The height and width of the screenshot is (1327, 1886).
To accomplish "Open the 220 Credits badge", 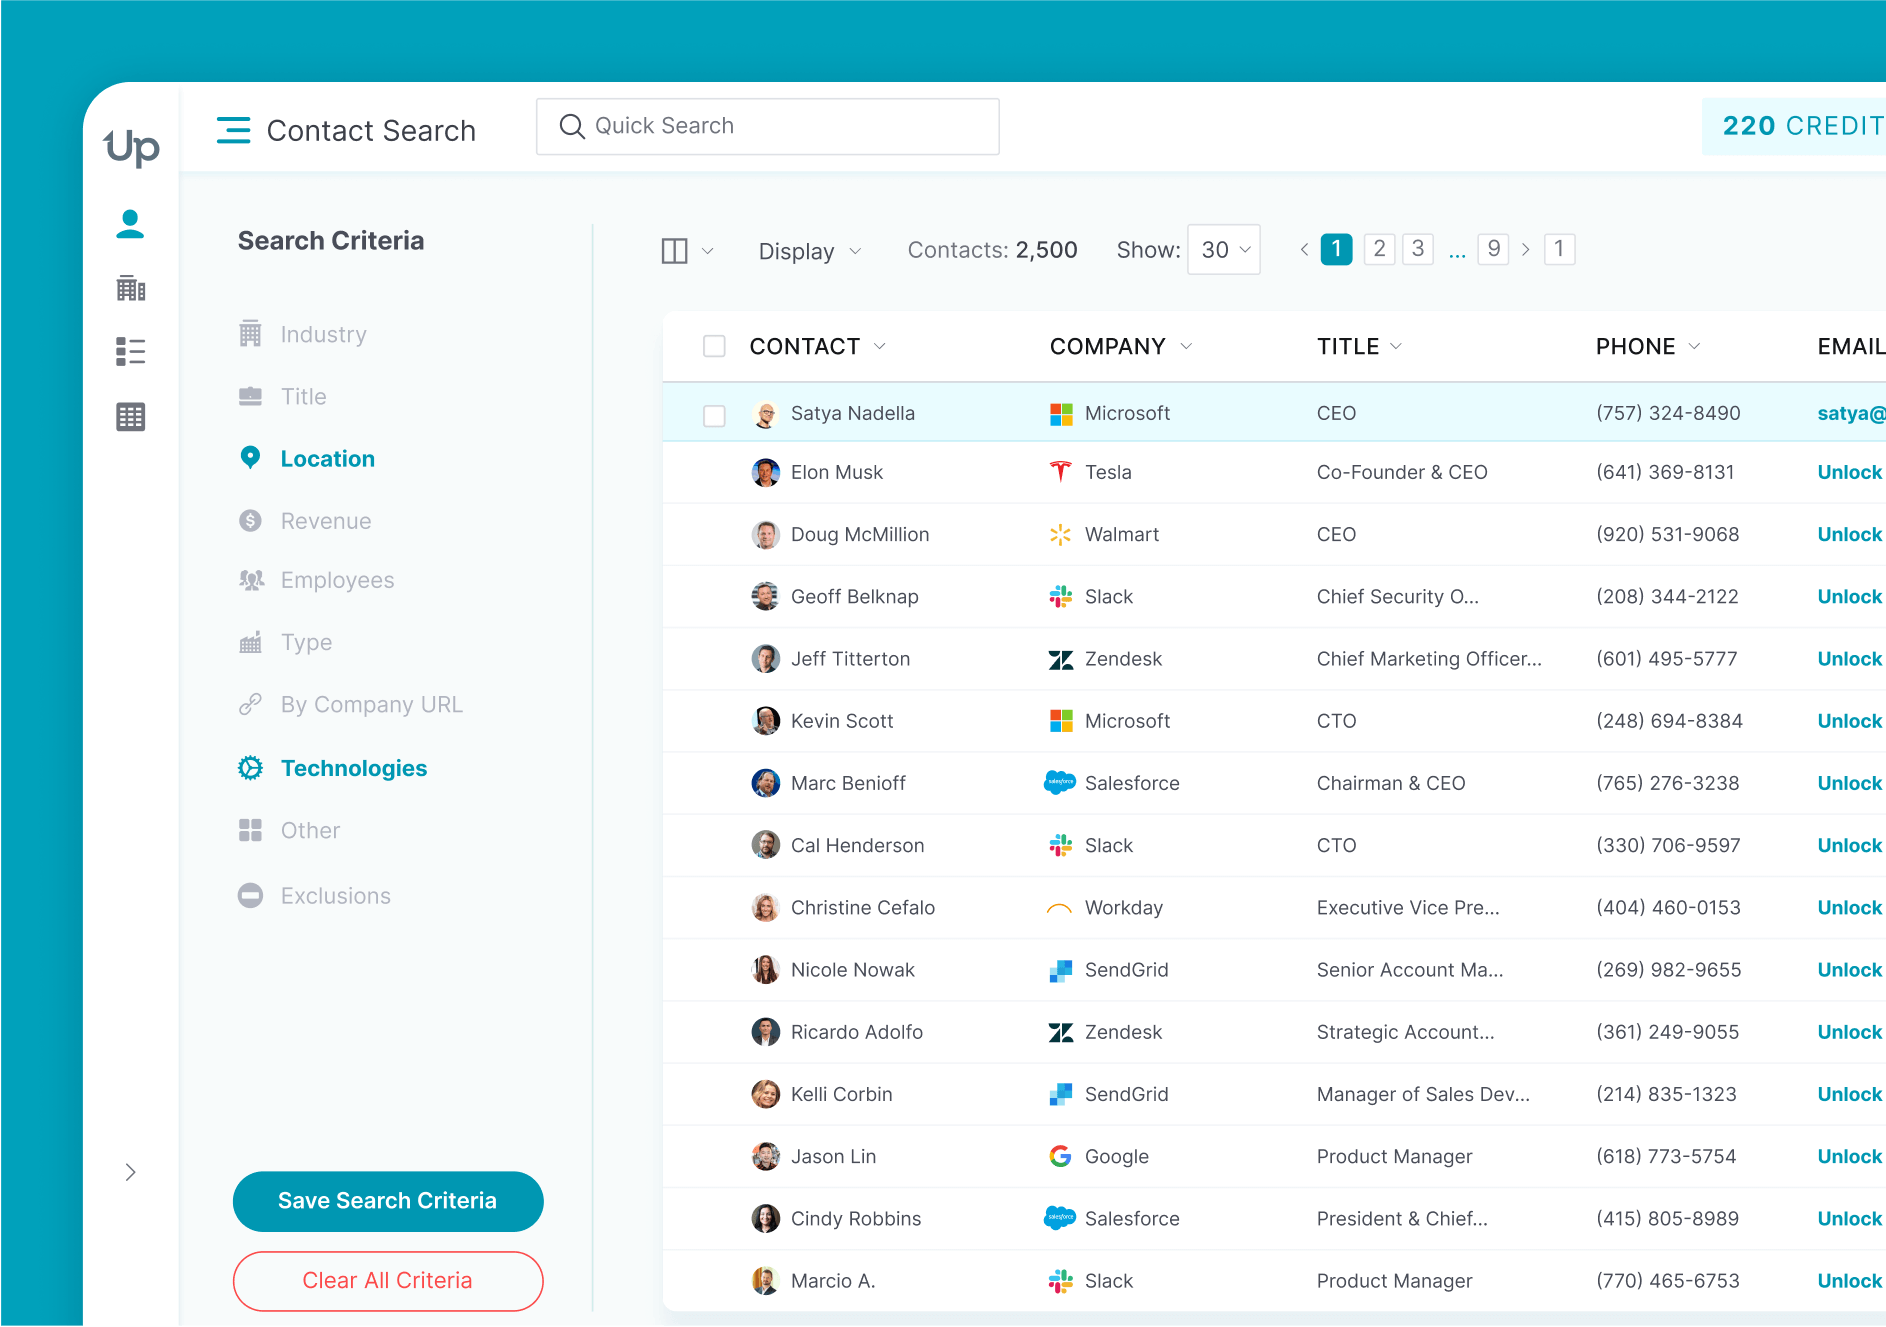I will coord(1794,126).
